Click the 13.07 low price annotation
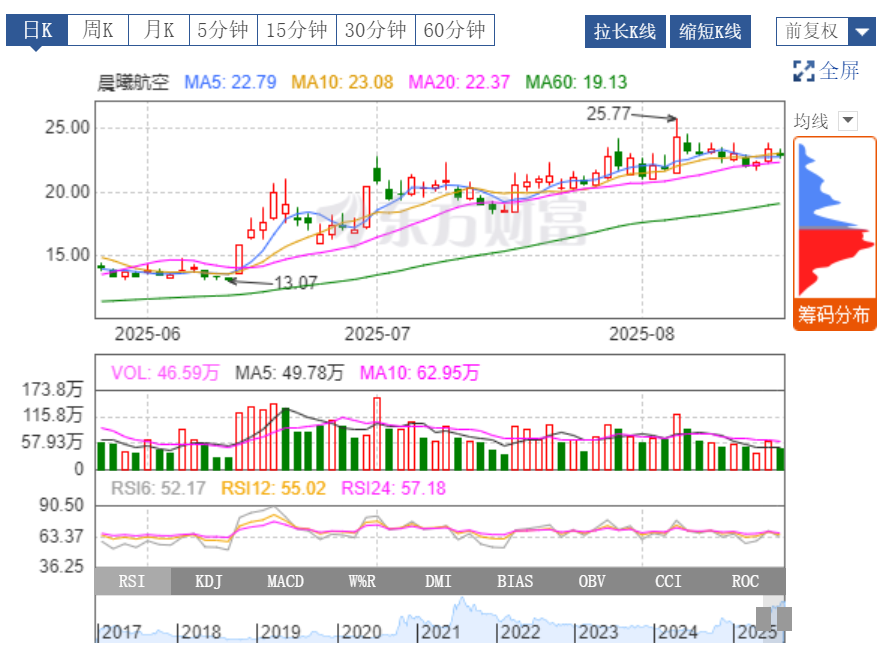This screenshot has width=885, height=651. click(x=296, y=282)
